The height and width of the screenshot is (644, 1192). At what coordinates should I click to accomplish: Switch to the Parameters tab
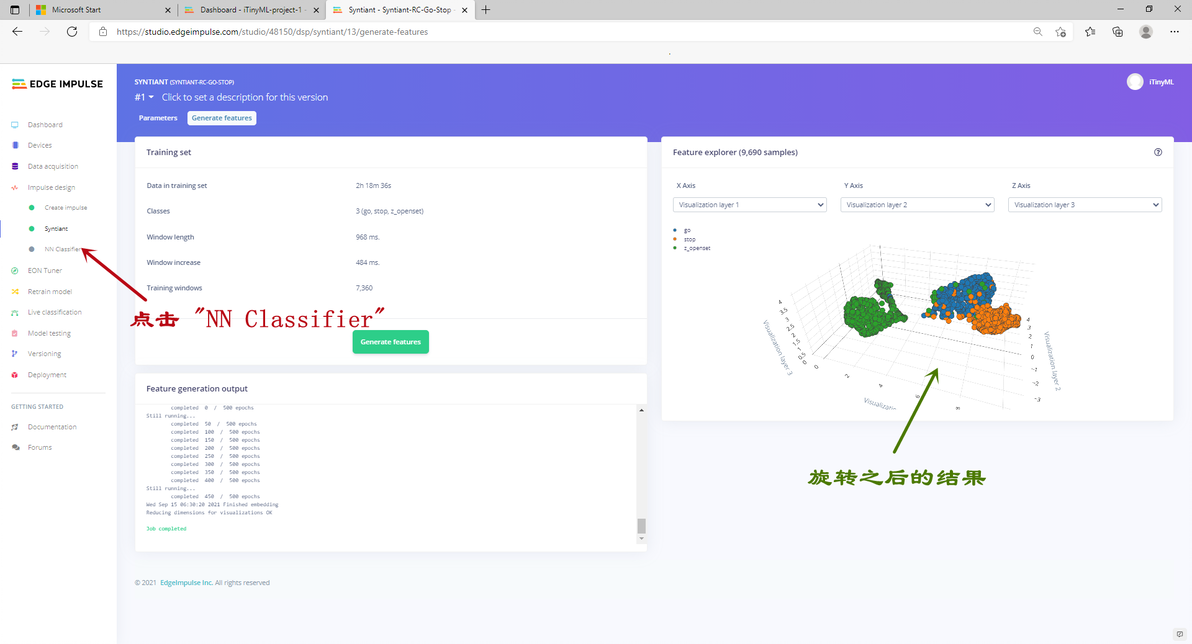[158, 118]
